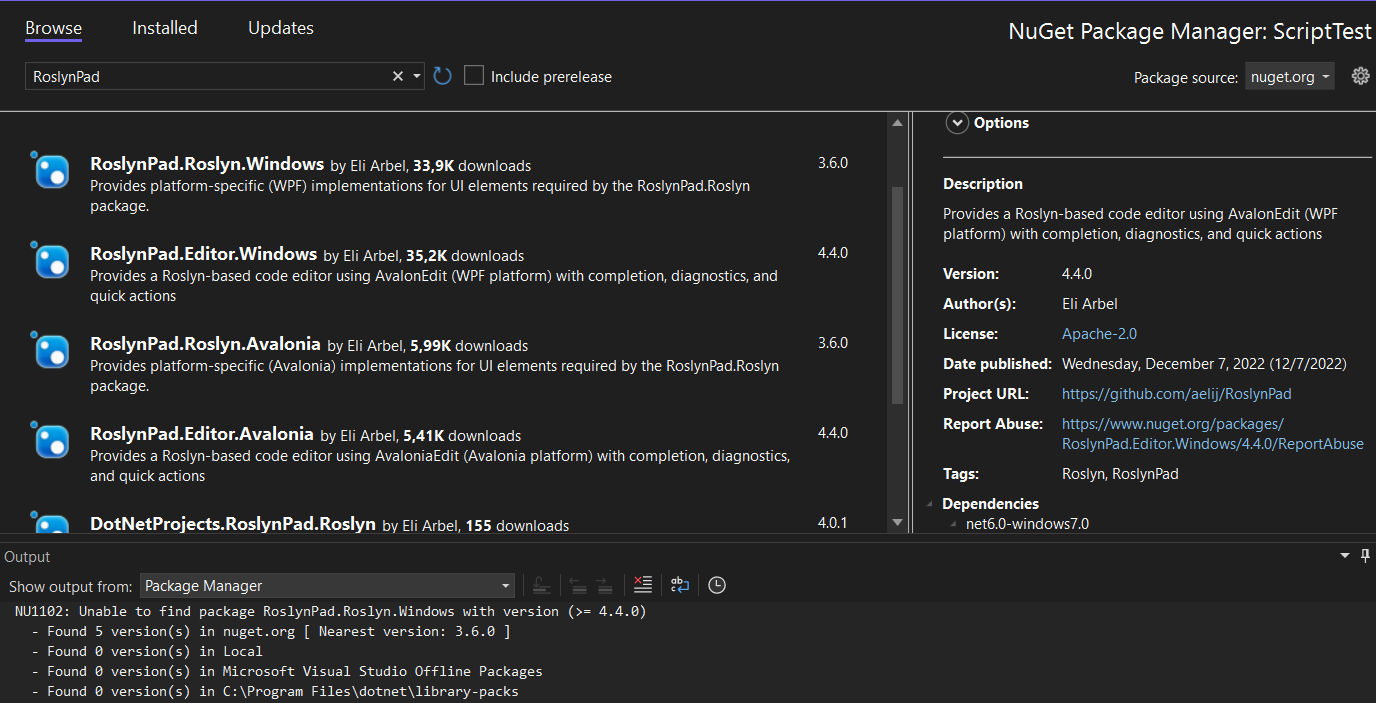Open the Show output from dropdown
The image size is (1376, 703).
point(327,585)
